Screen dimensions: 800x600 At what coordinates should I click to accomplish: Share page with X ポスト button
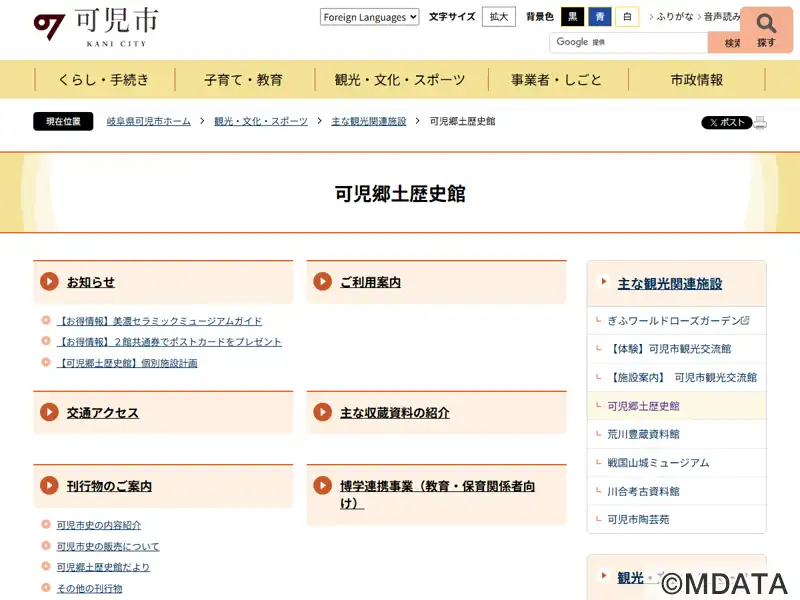tap(726, 123)
